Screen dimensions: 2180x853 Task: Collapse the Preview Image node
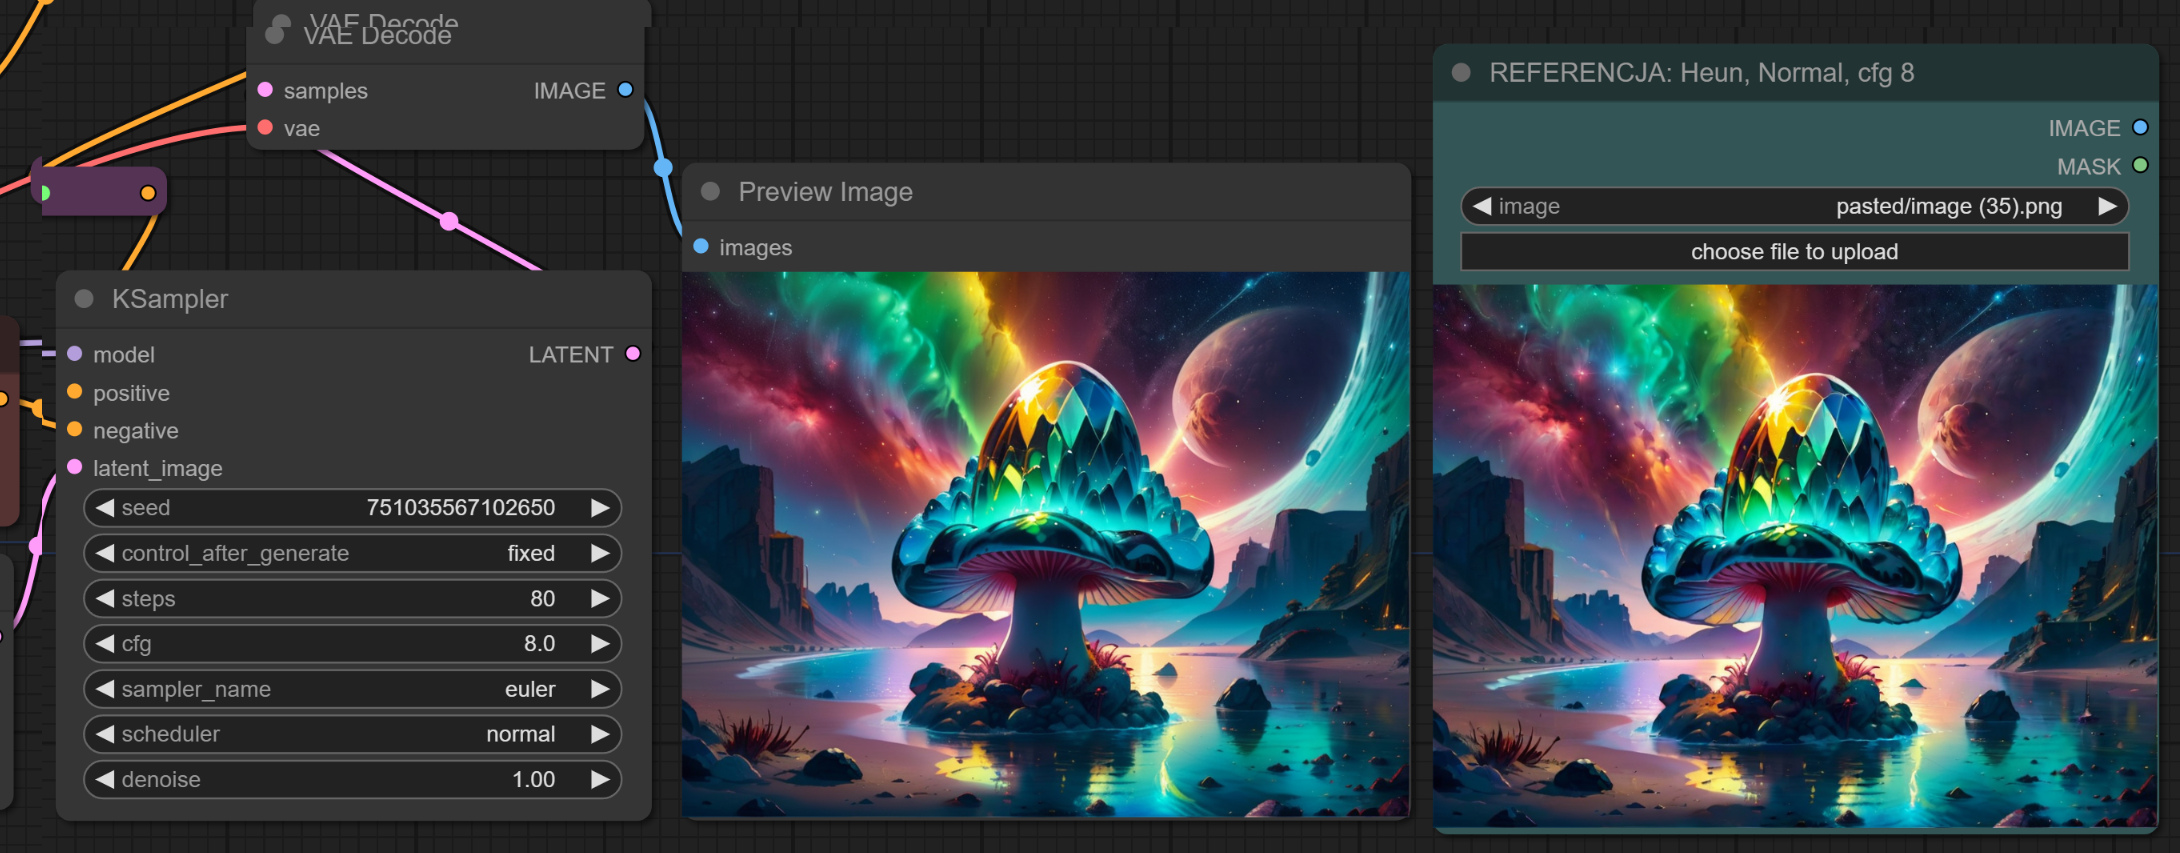pyautogui.click(x=711, y=192)
